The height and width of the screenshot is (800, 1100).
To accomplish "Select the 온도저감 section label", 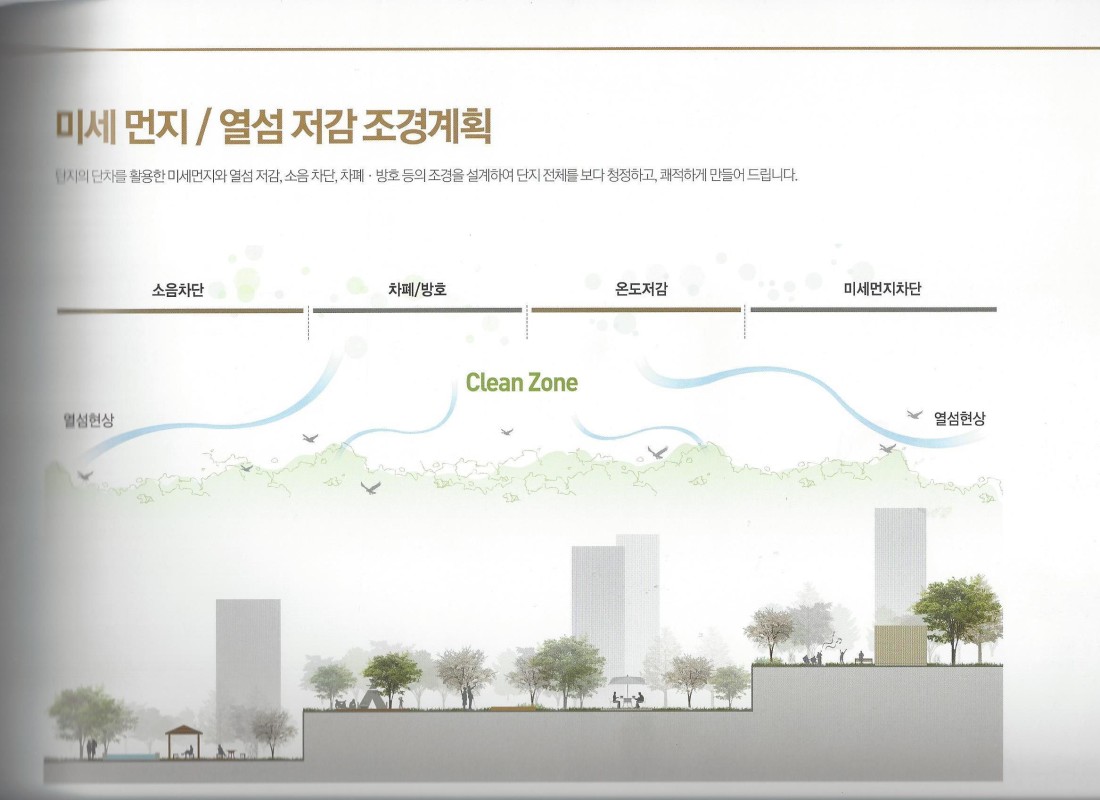I will (641, 288).
